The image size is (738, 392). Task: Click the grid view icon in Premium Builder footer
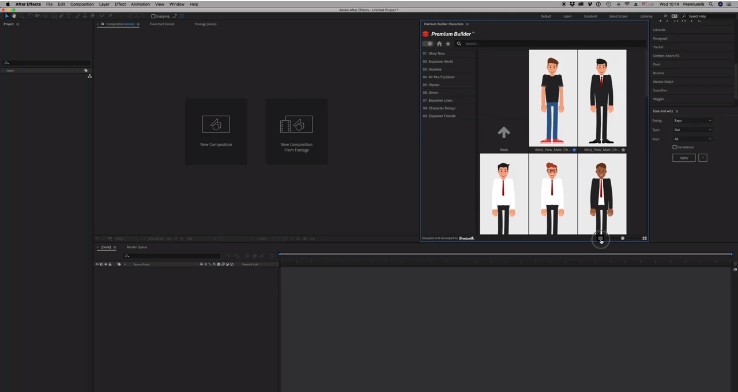pos(644,238)
